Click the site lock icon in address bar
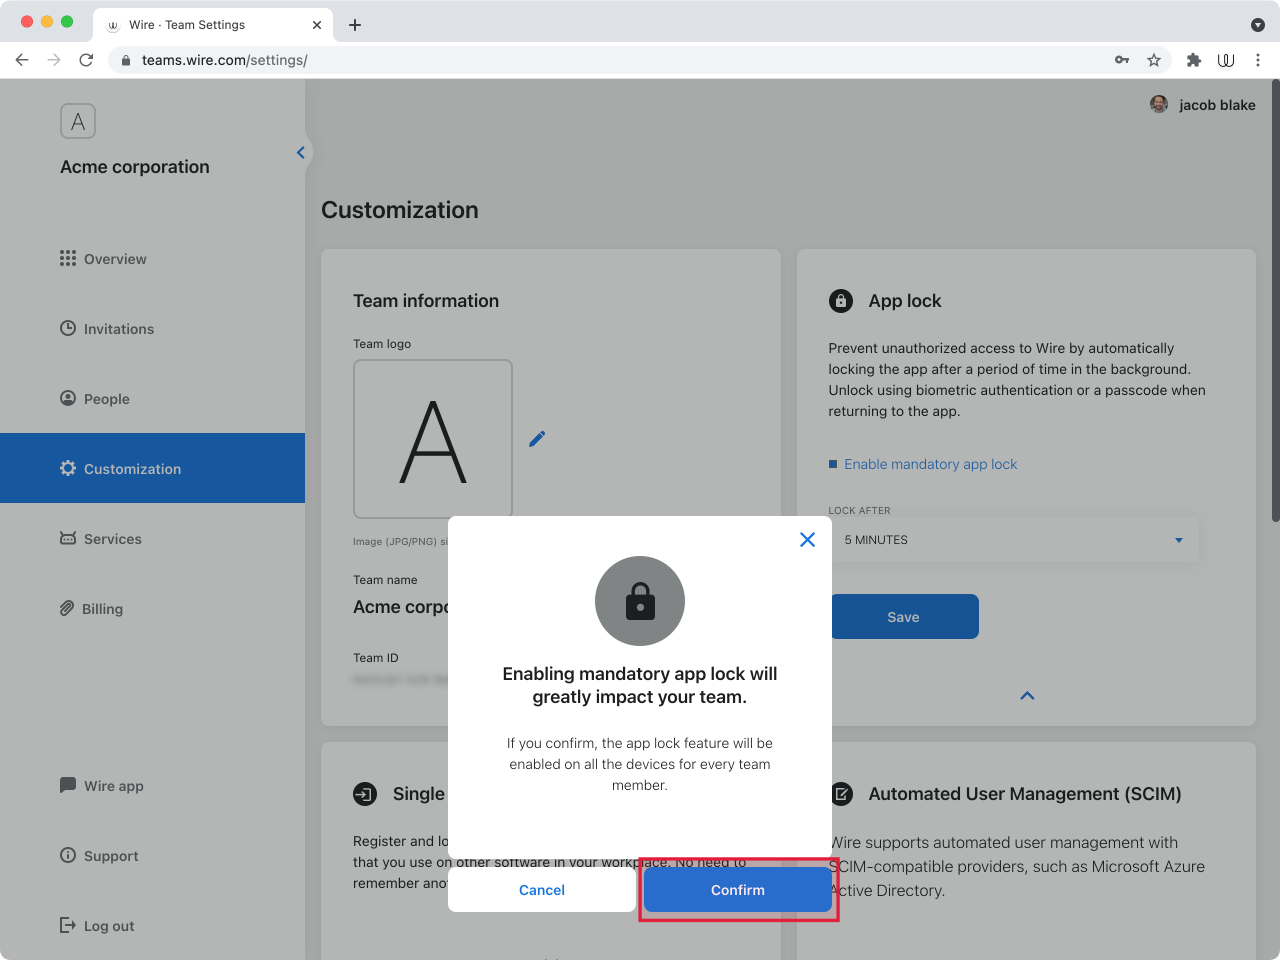 (x=126, y=60)
